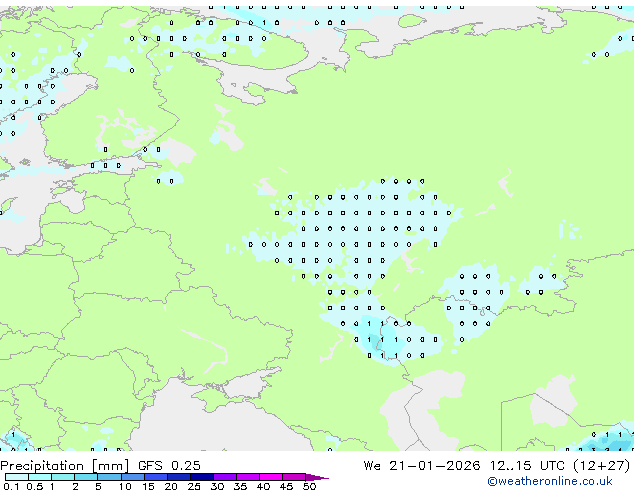Click the 25–30 mm dark blue swatch
The image size is (634, 490).
pos(201,477)
